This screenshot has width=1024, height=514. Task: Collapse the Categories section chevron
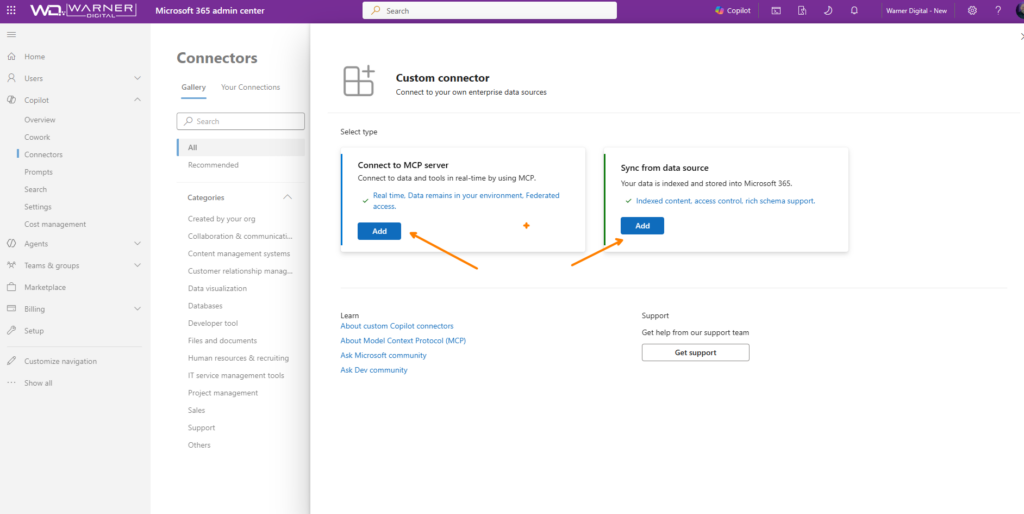[x=287, y=197]
